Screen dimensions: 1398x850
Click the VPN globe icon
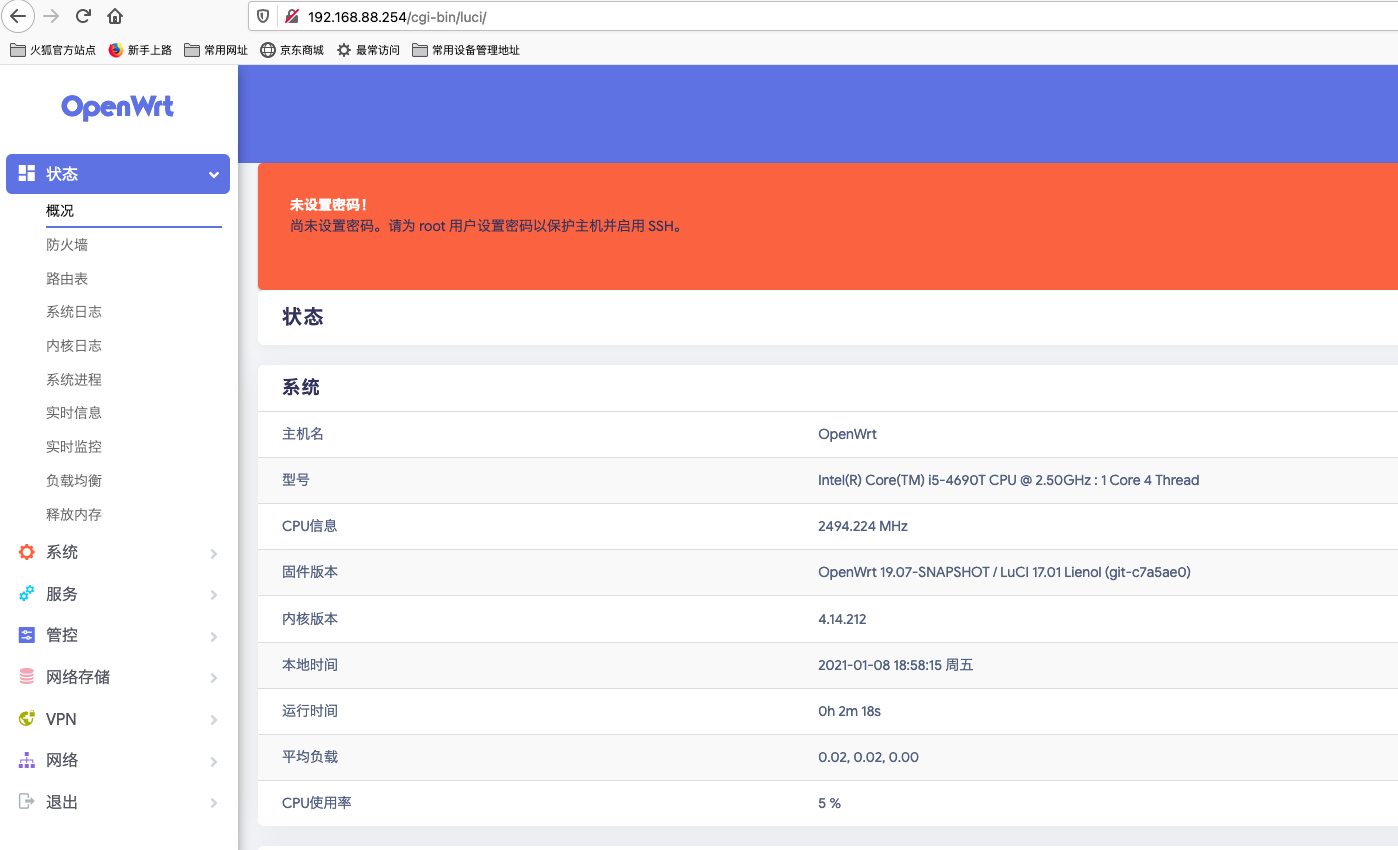pyautogui.click(x=27, y=718)
